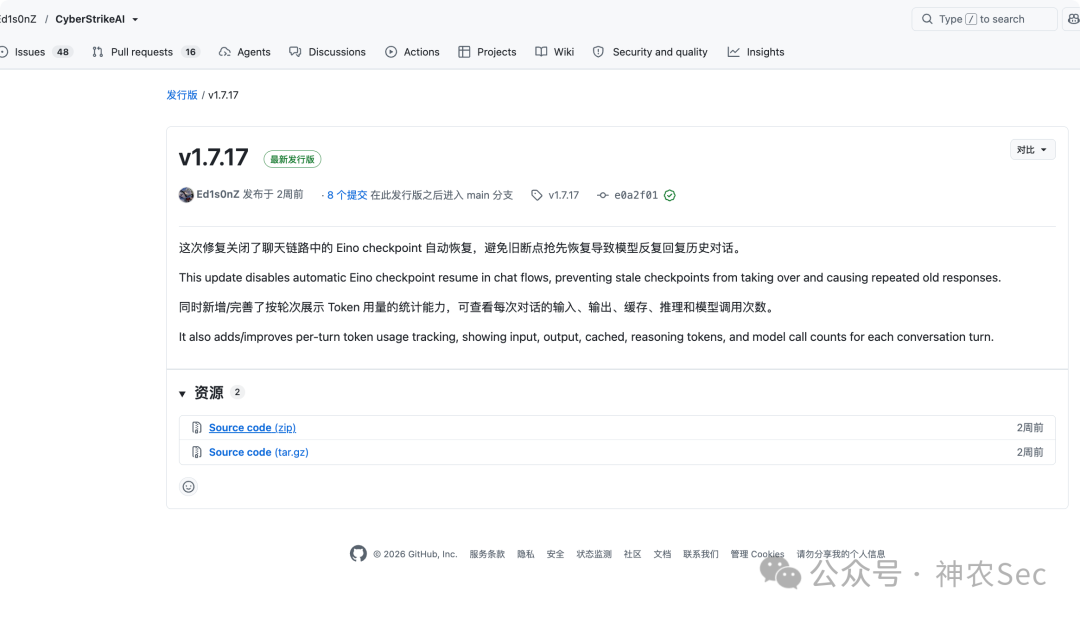
Task: Click the Issues count badge 48
Action: coord(63,52)
